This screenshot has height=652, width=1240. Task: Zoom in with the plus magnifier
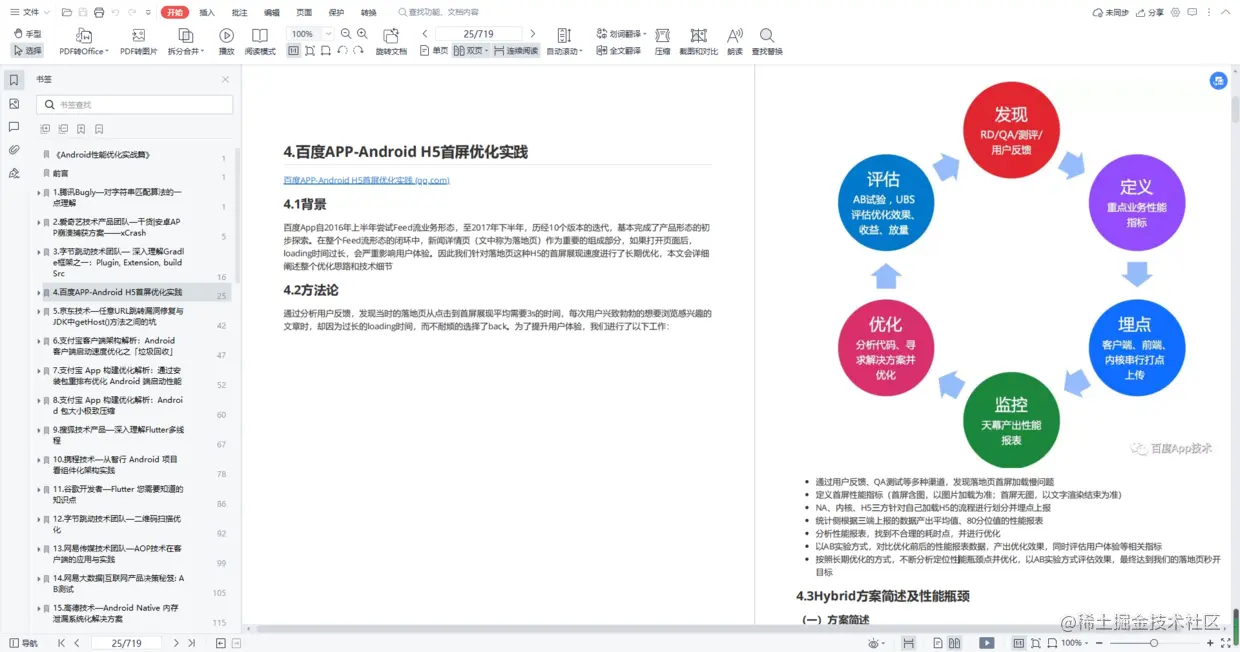[362, 34]
